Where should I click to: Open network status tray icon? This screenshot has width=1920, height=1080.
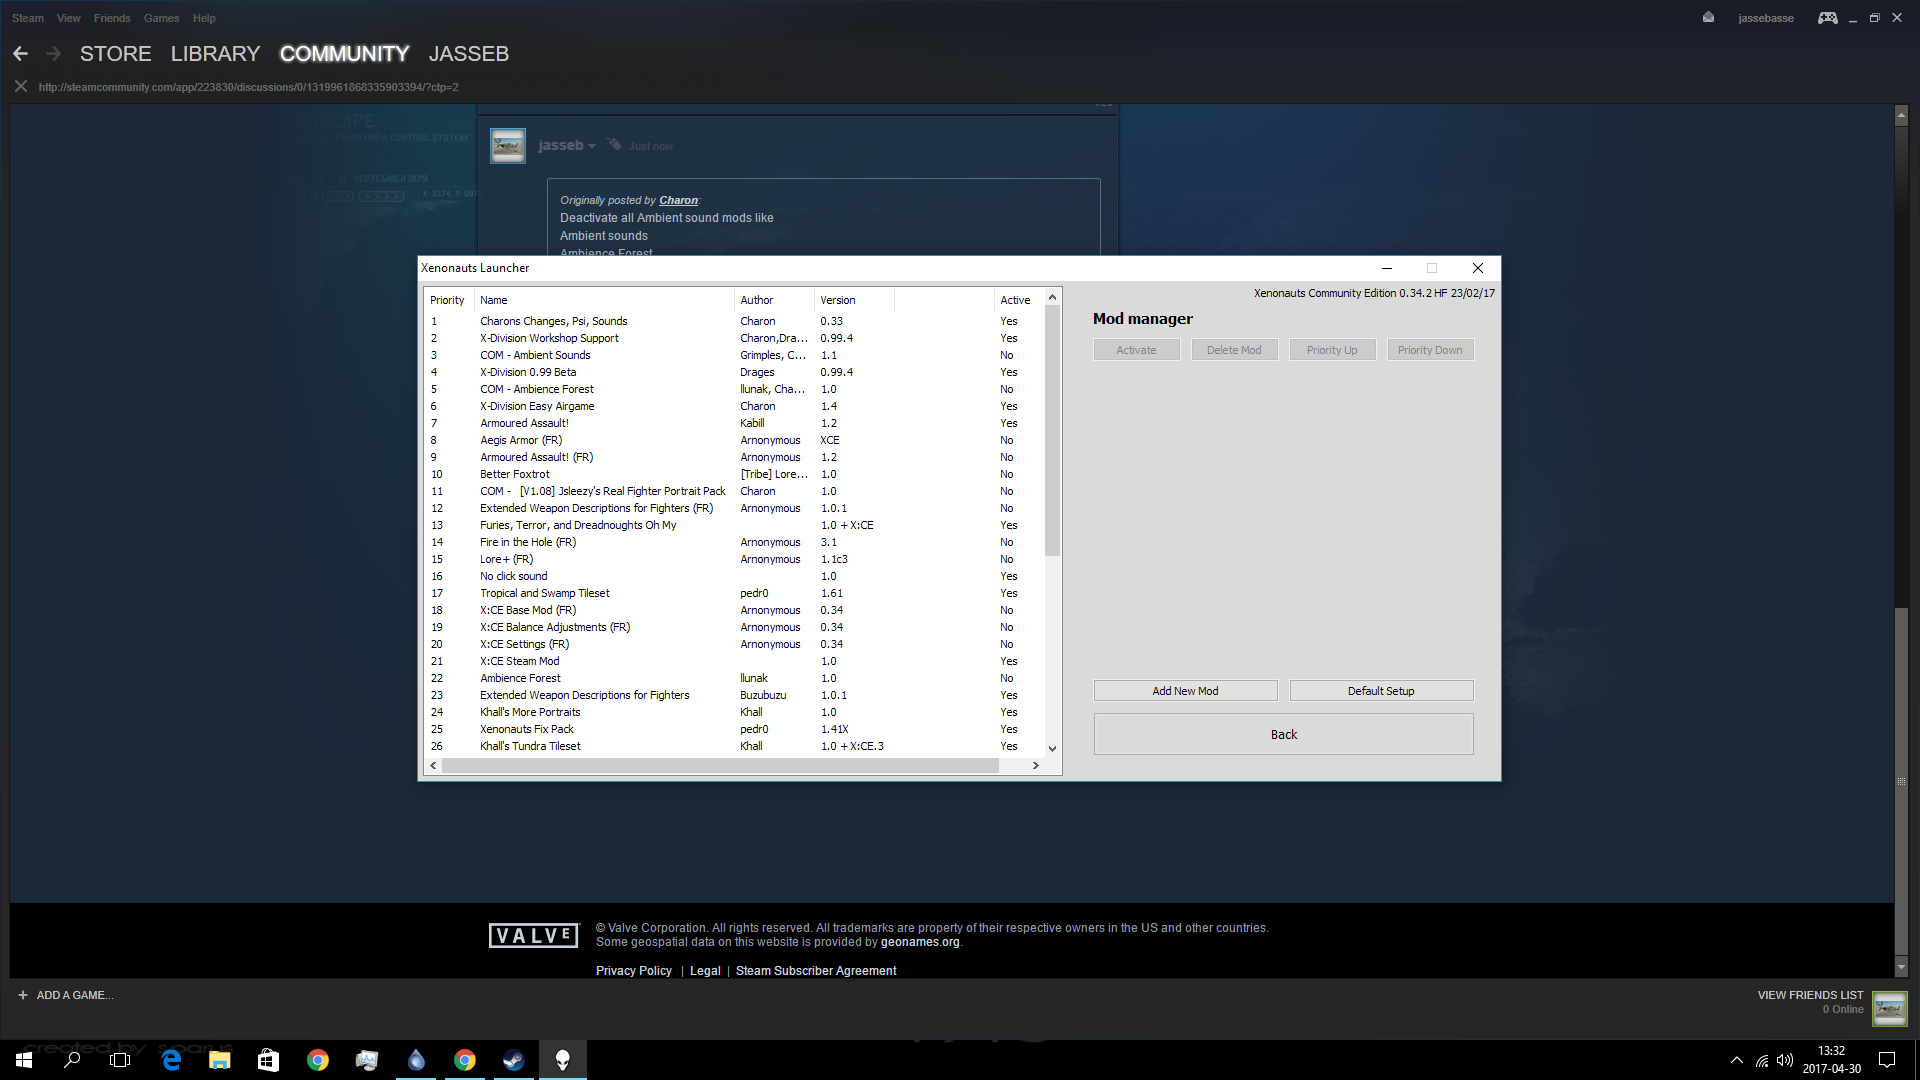1762,1060
